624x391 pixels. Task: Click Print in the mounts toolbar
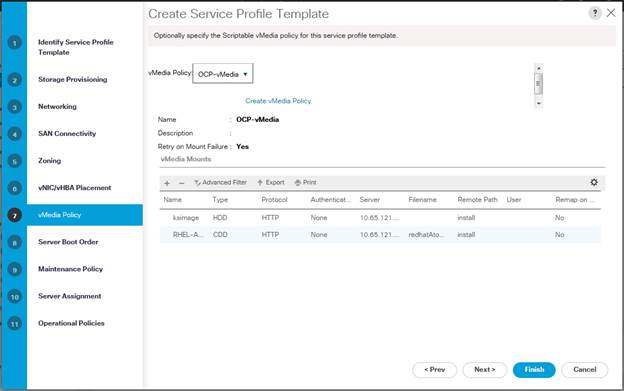(x=305, y=183)
